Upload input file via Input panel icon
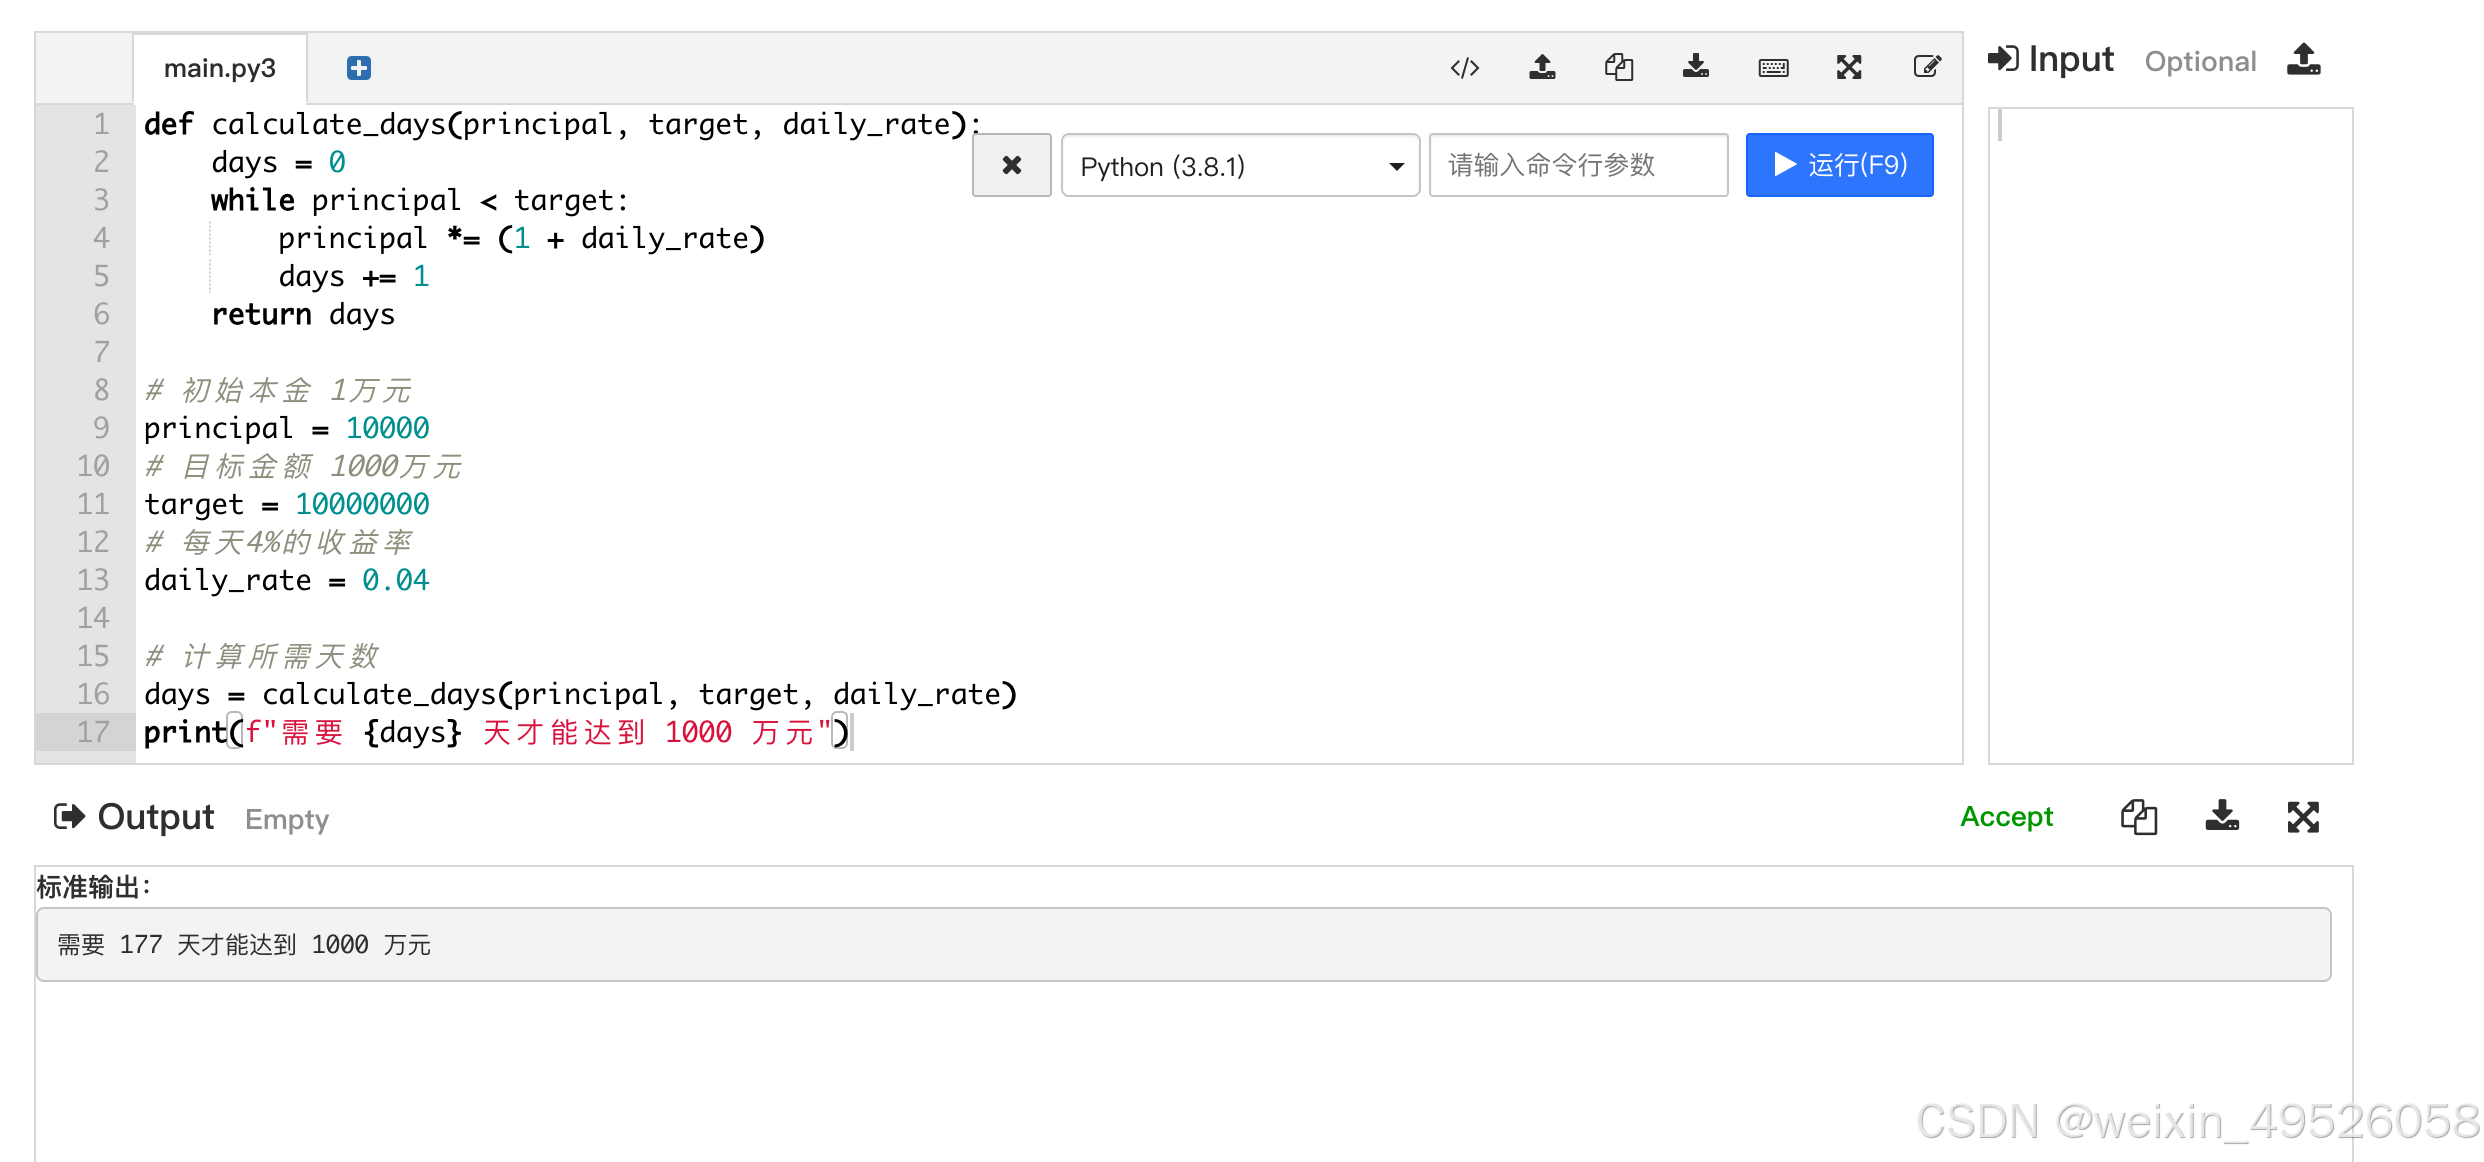The height and width of the screenshot is (1162, 2484). click(2303, 60)
